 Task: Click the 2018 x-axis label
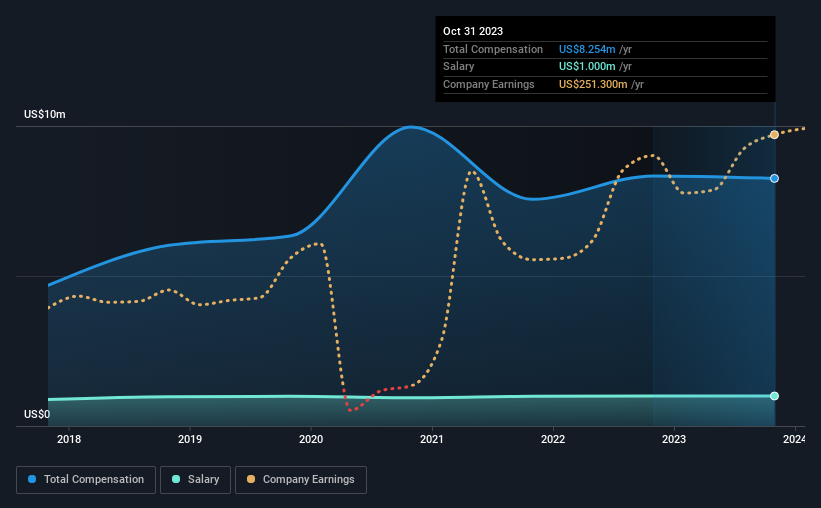click(x=69, y=439)
